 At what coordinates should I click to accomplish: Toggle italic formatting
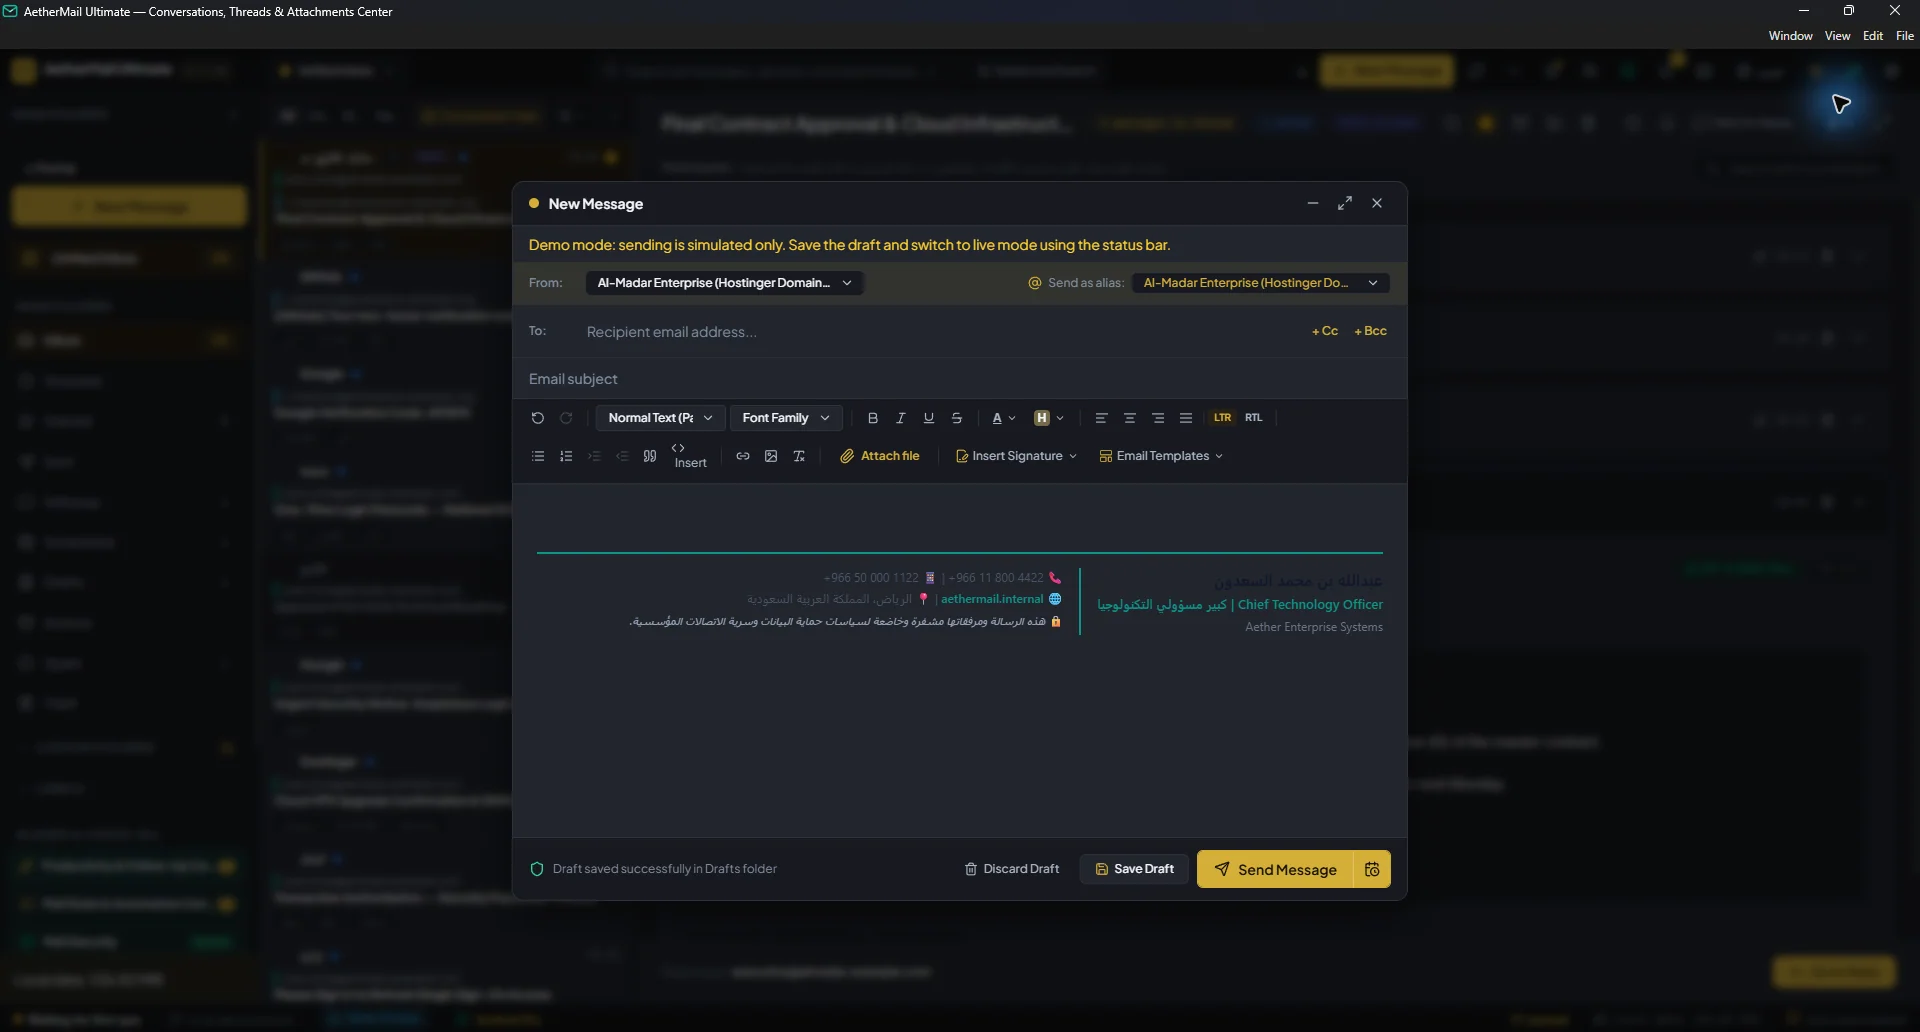(901, 418)
